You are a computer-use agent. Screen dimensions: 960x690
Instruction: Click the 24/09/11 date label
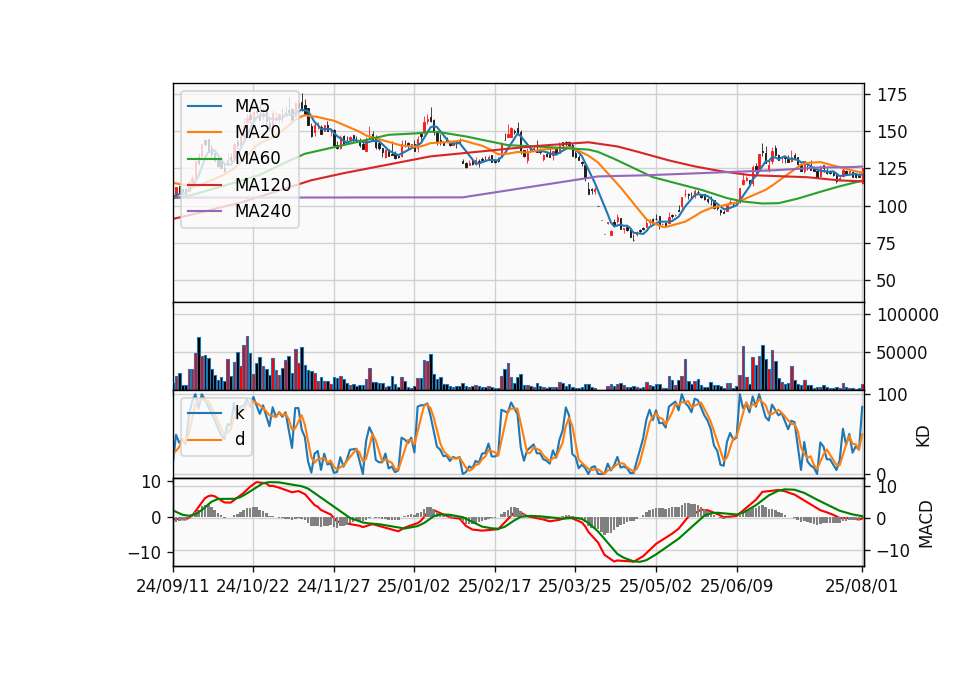pos(173,586)
